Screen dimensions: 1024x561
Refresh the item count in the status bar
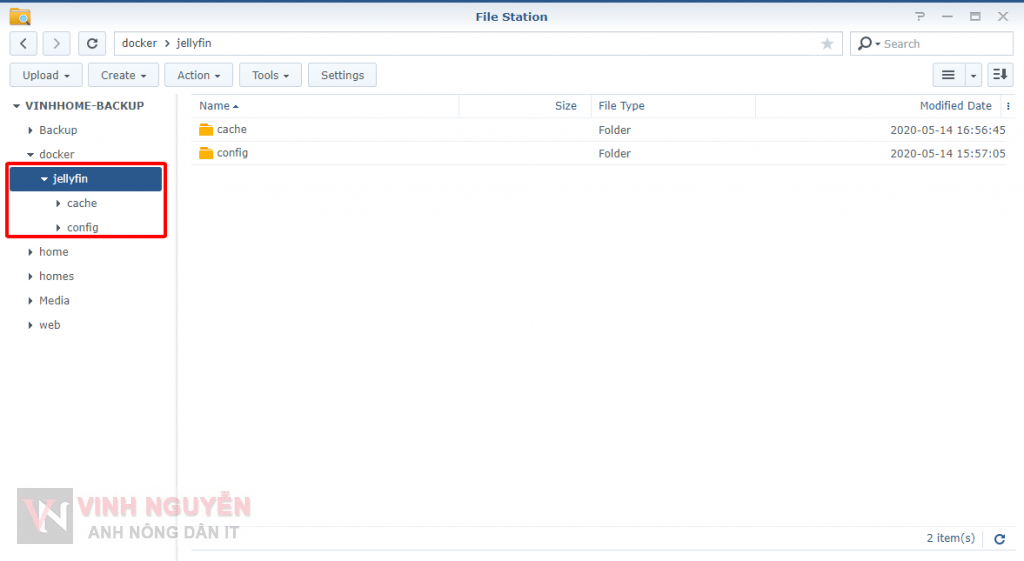coord(999,539)
